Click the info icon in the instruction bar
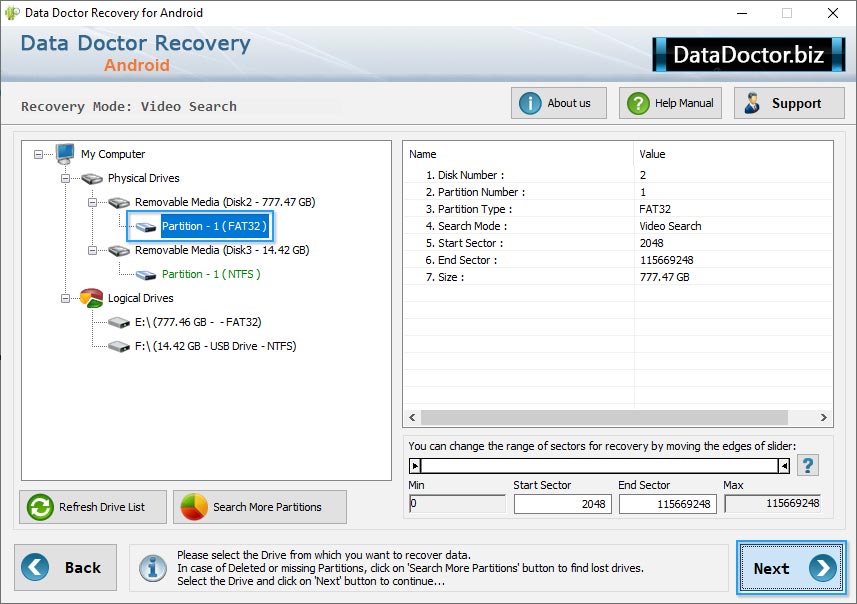 pyautogui.click(x=153, y=567)
